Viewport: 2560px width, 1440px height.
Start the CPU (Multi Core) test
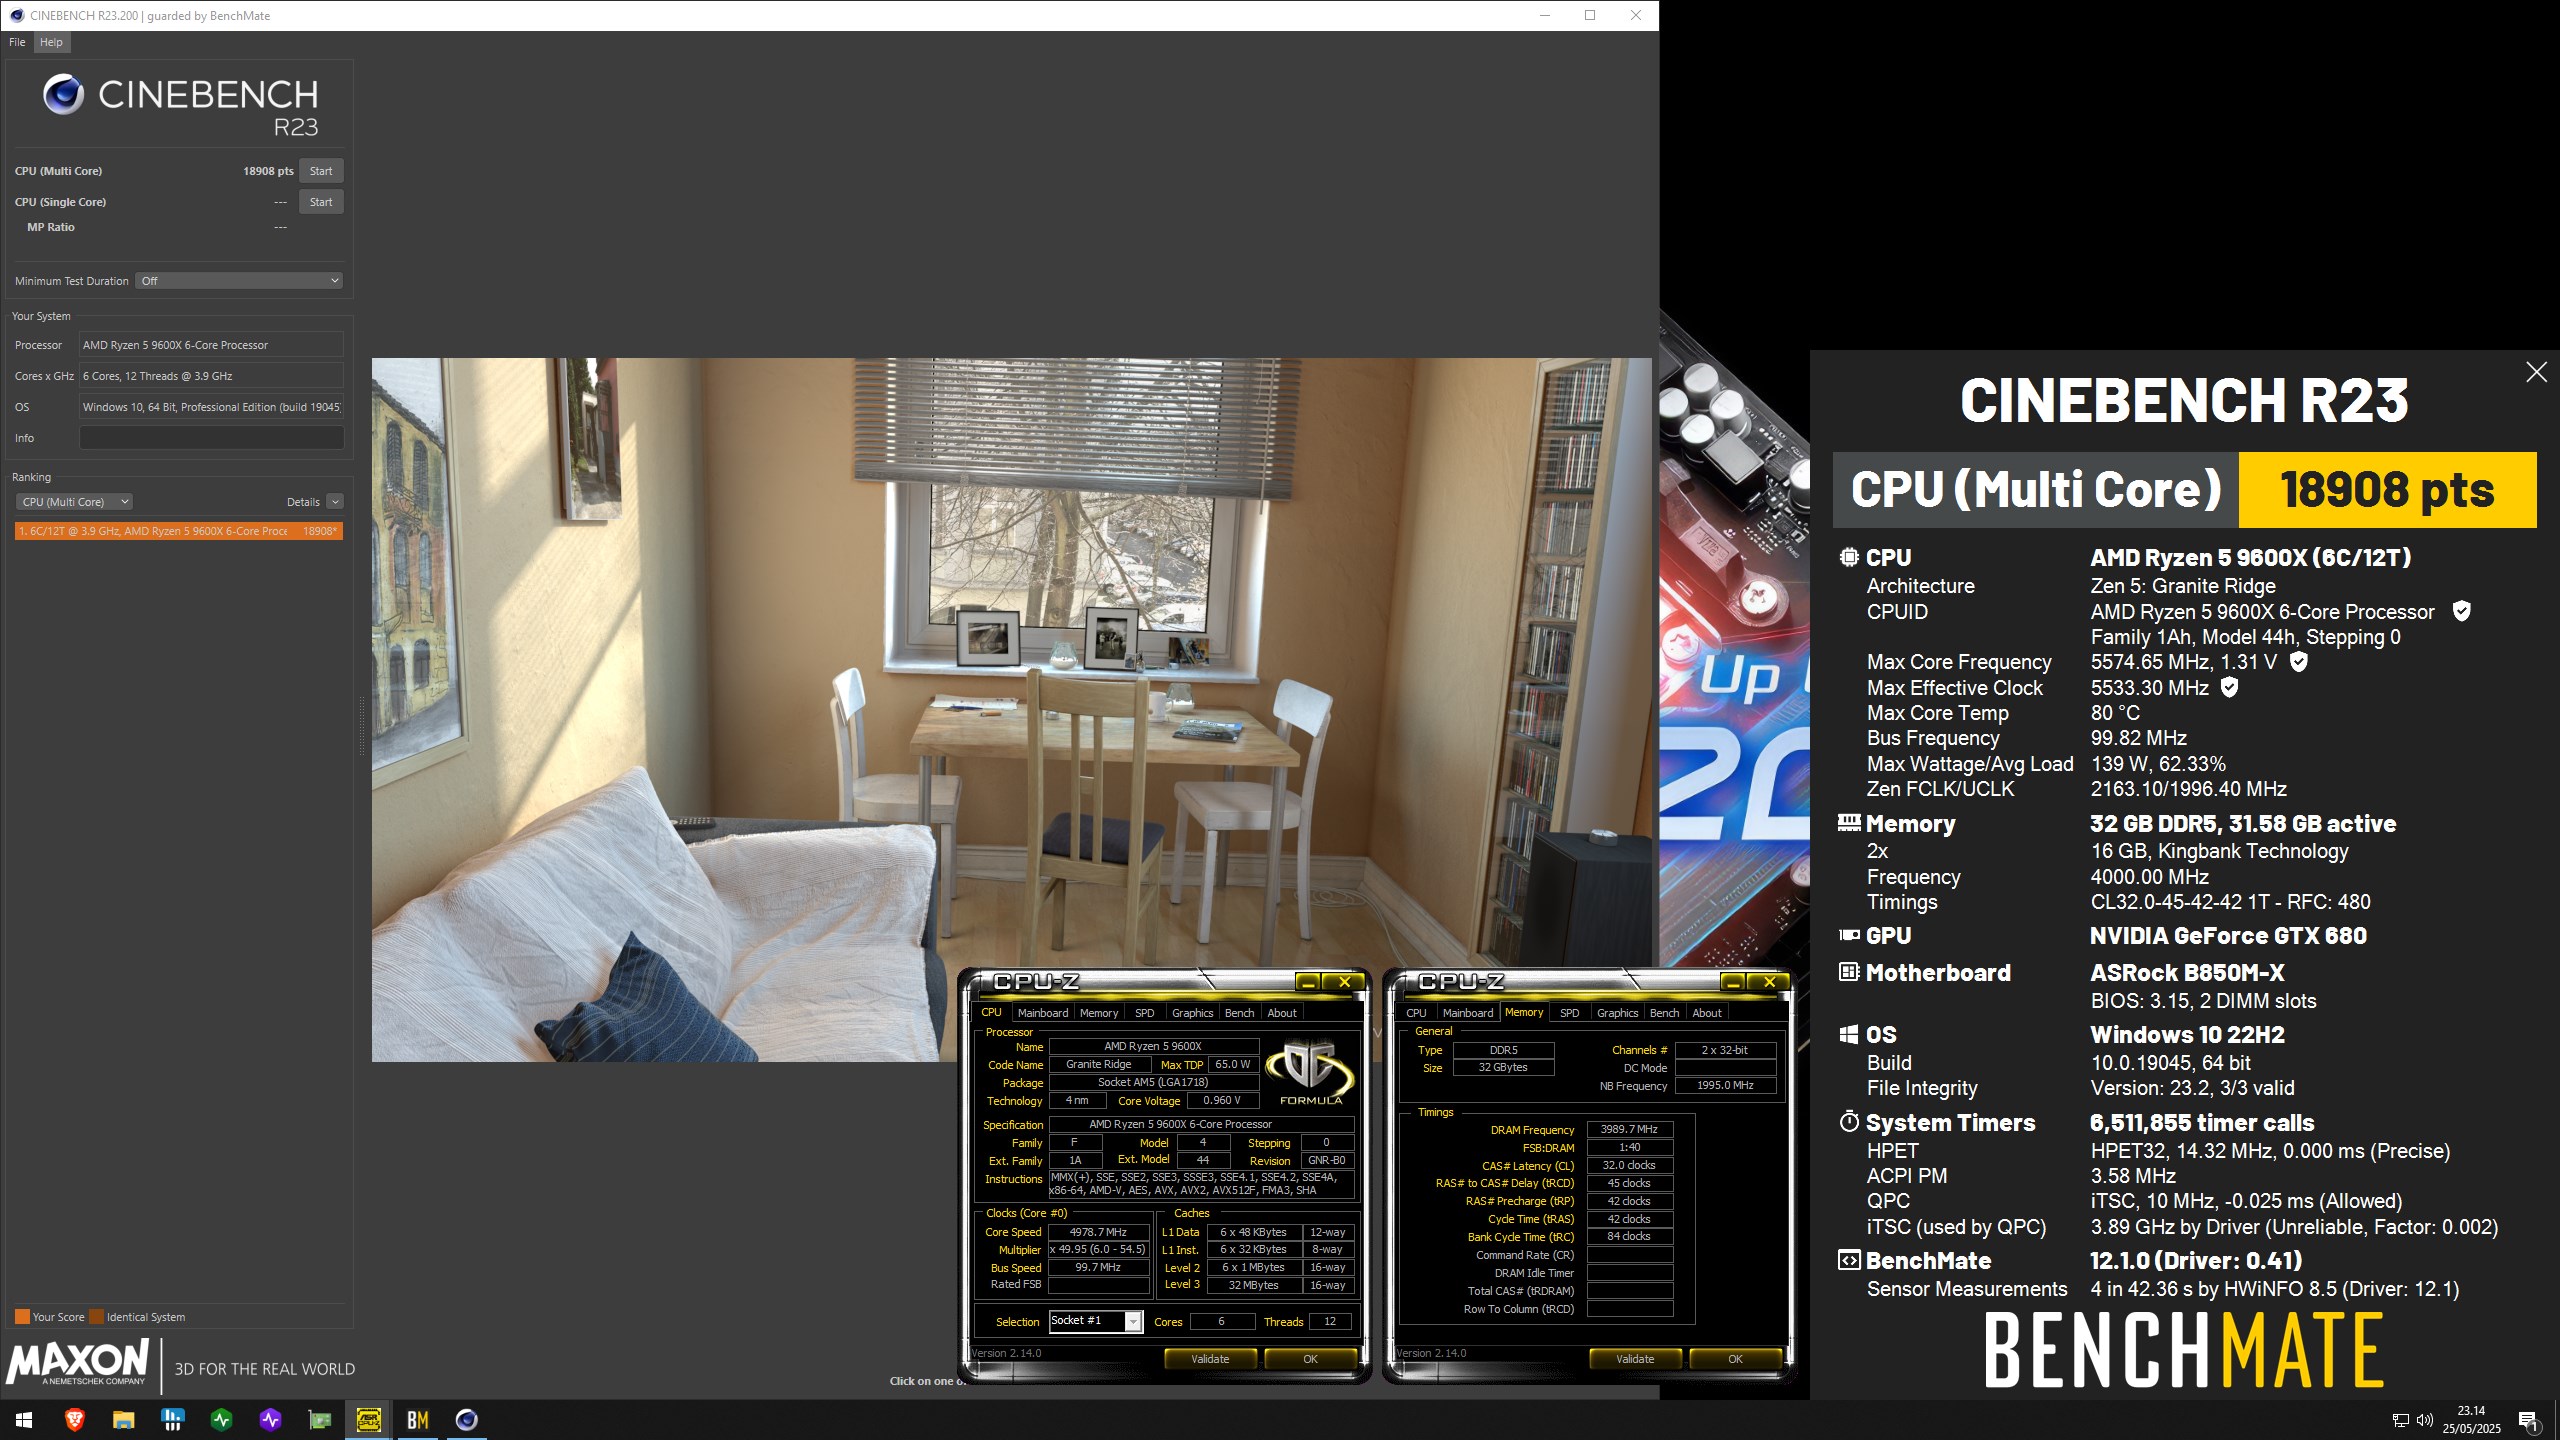pyautogui.click(x=321, y=171)
